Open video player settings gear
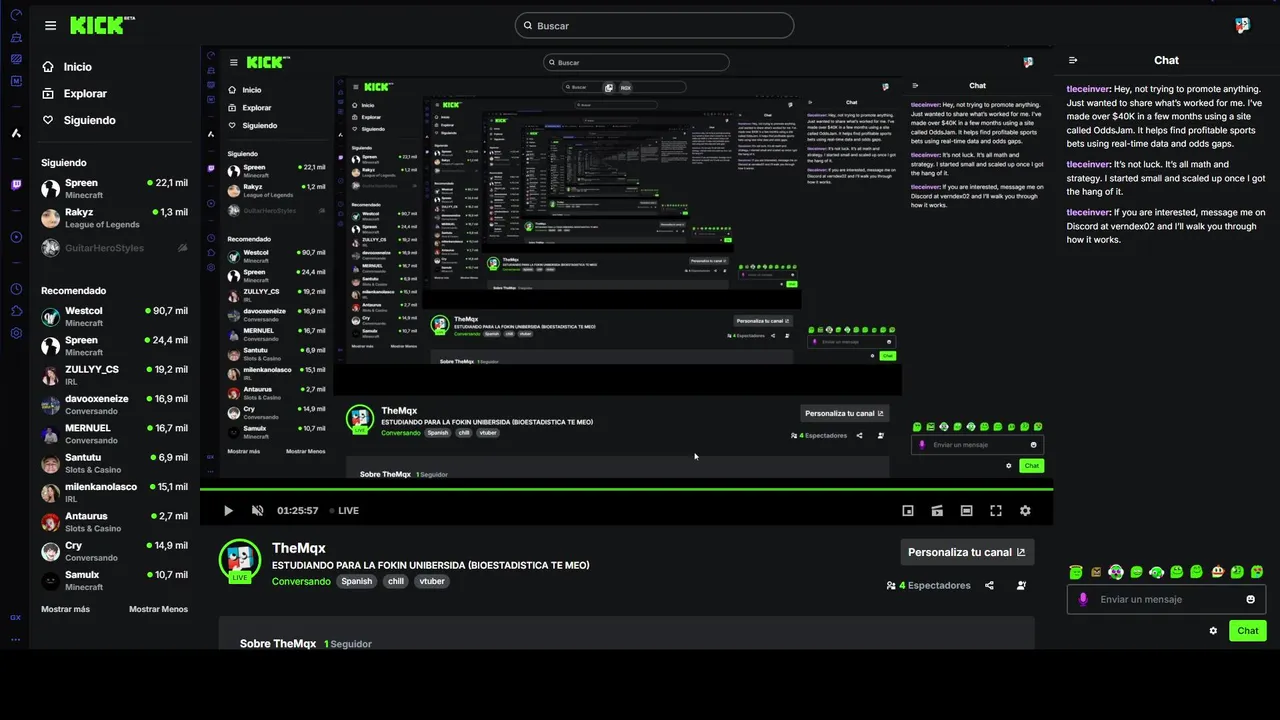The image size is (1280, 720). 1025,510
